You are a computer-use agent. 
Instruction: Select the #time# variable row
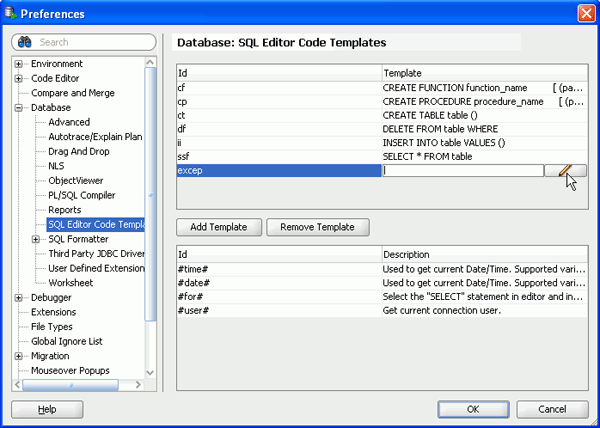pos(382,269)
